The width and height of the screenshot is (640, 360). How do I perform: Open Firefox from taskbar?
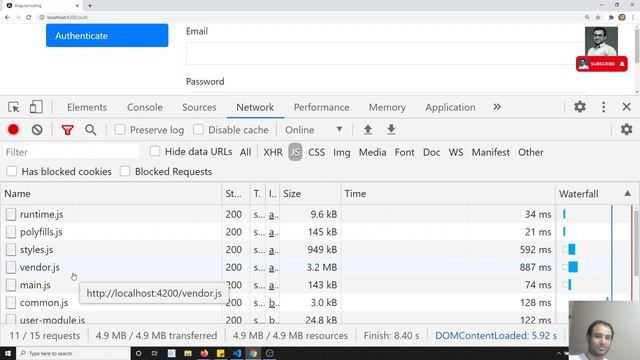coord(204,353)
